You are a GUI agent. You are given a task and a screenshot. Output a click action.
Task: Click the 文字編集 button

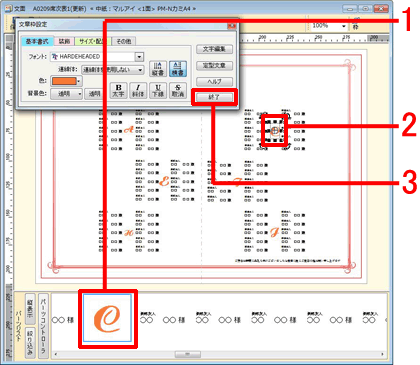pyautogui.click(x=214, y=49)
